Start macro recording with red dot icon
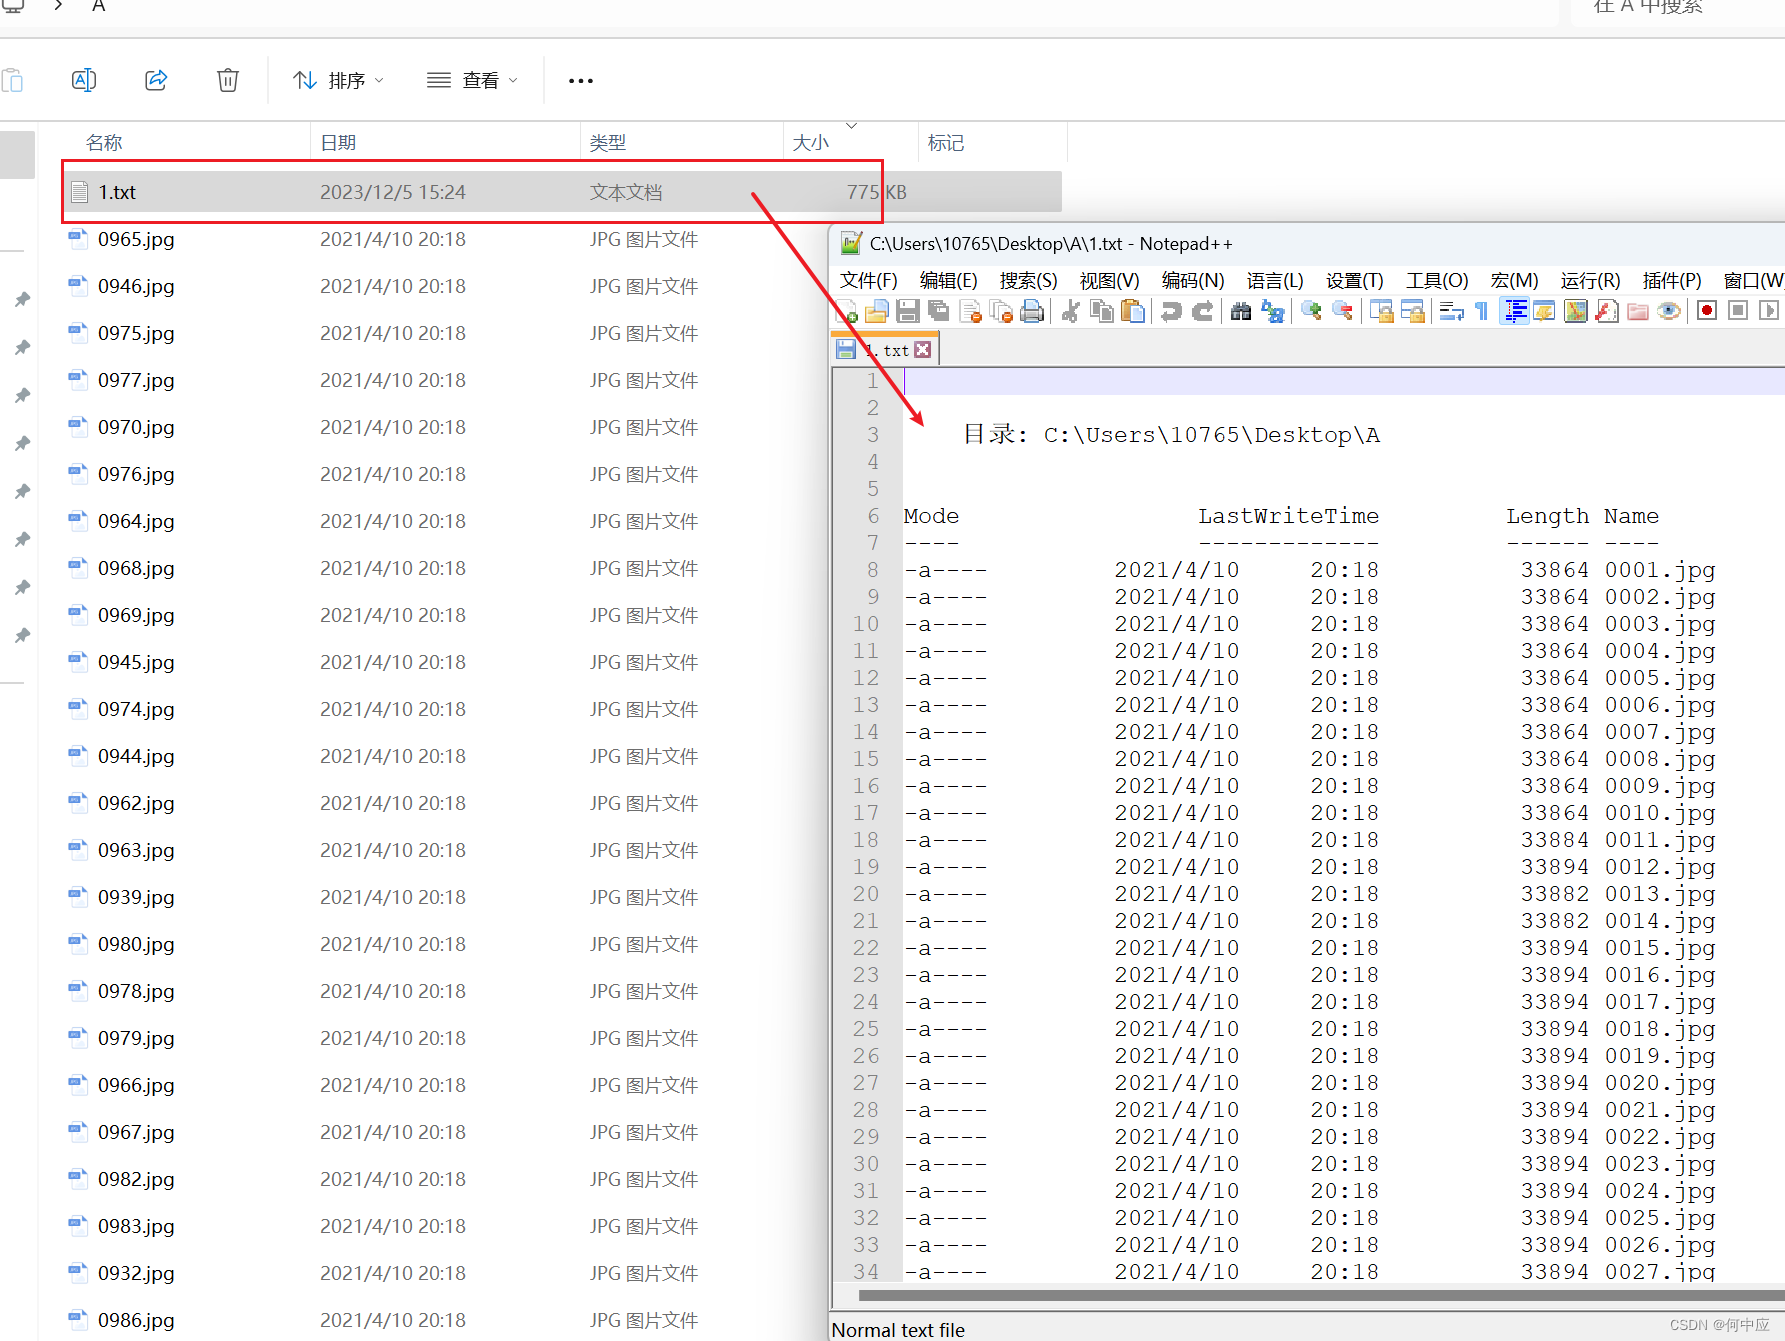Screen dimensions: 1785x1341 pos(1707,311)
